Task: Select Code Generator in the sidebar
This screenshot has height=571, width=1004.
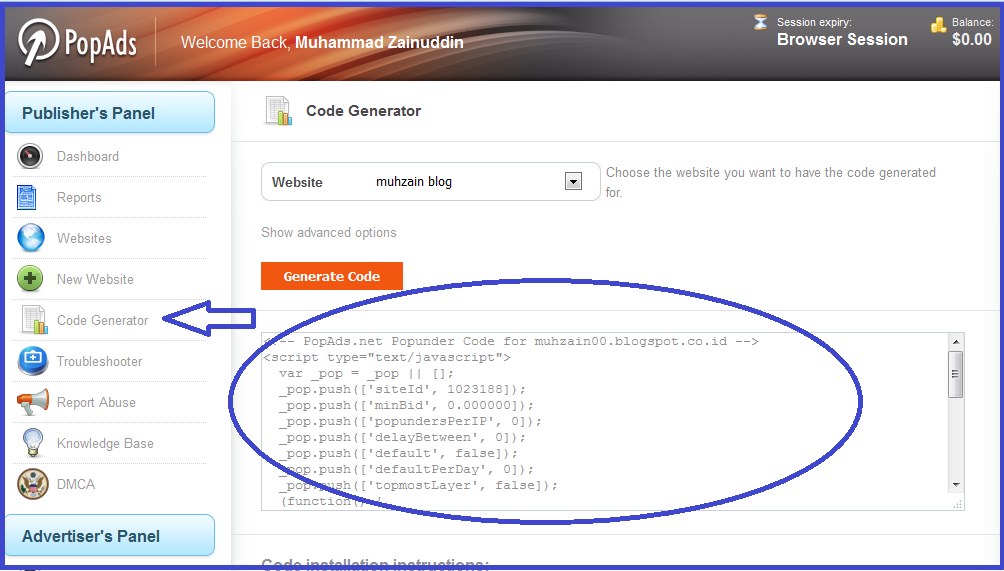Action: tap(102, 320)
